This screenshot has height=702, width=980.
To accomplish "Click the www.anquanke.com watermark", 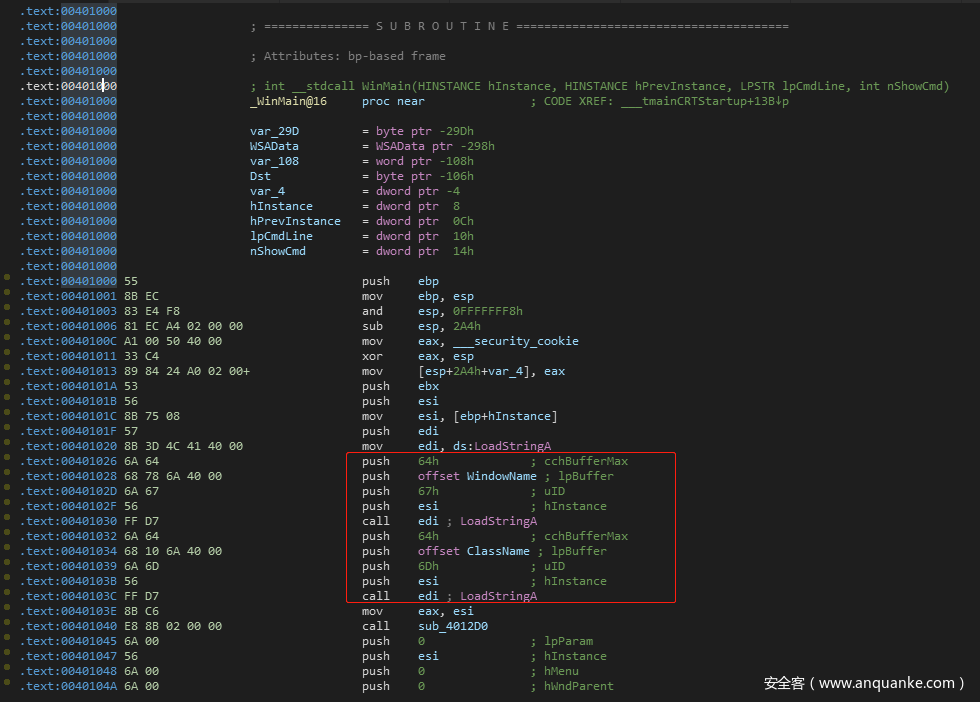I will pos(864,683).
